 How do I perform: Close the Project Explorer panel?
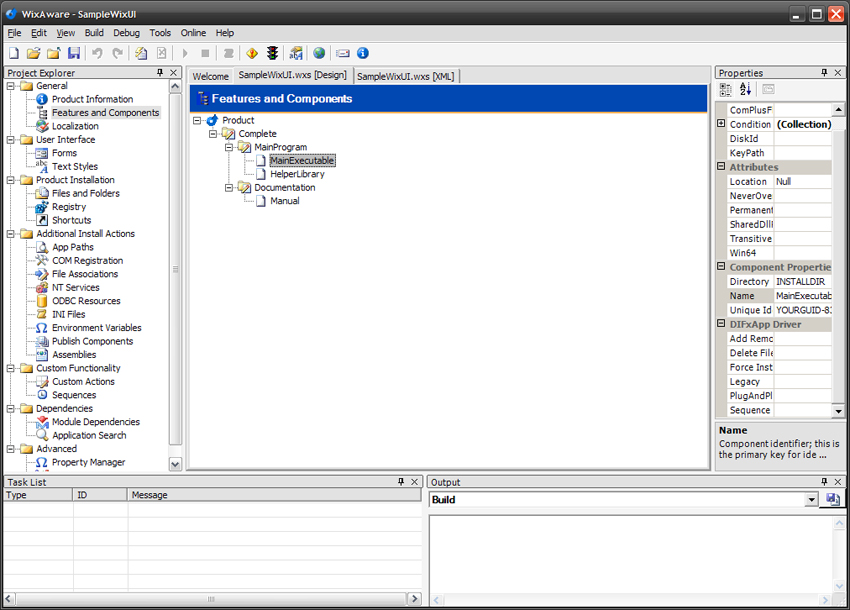pyautogui.click(x=173, y=73)
